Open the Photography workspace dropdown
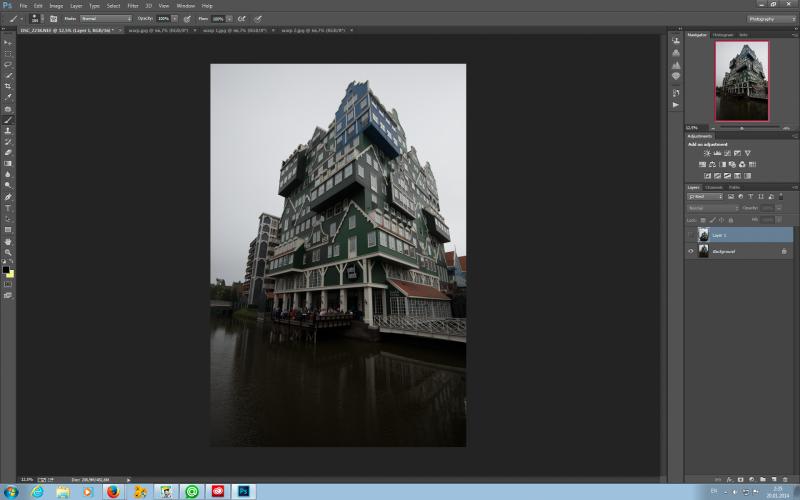The width and height of the screenshot is (800, 500). (772, 19)
